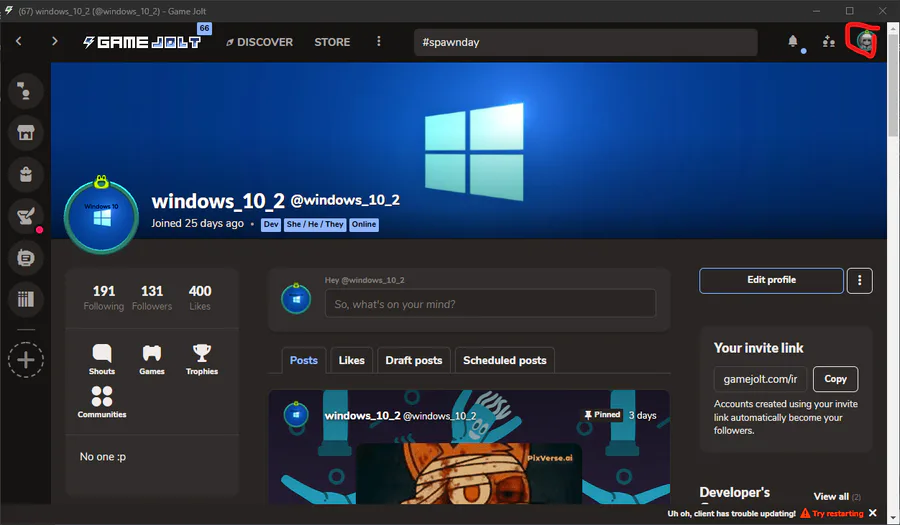Image resolution: width=900 pixels, height=525 pixels.
Task: Click the #spawnday search field
Action: point(585,42)
